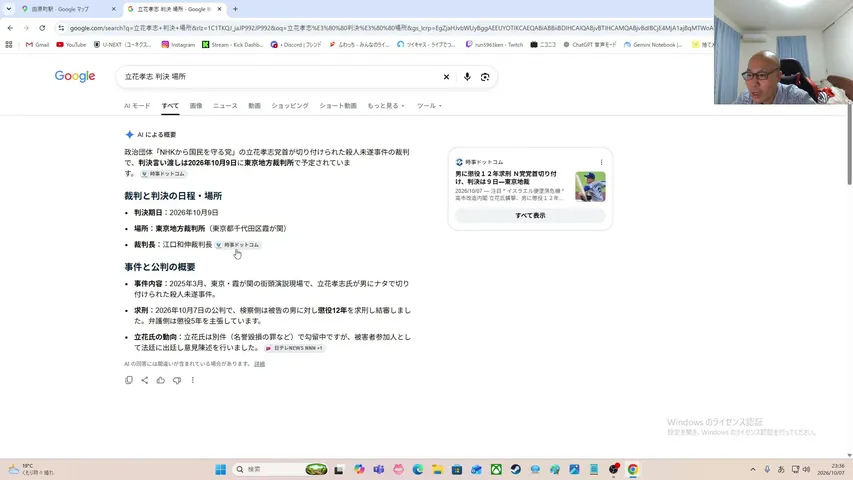This screenshot has width=853, height=480.
Task: Go to Google home via the logo
Action: coord(75,76)
